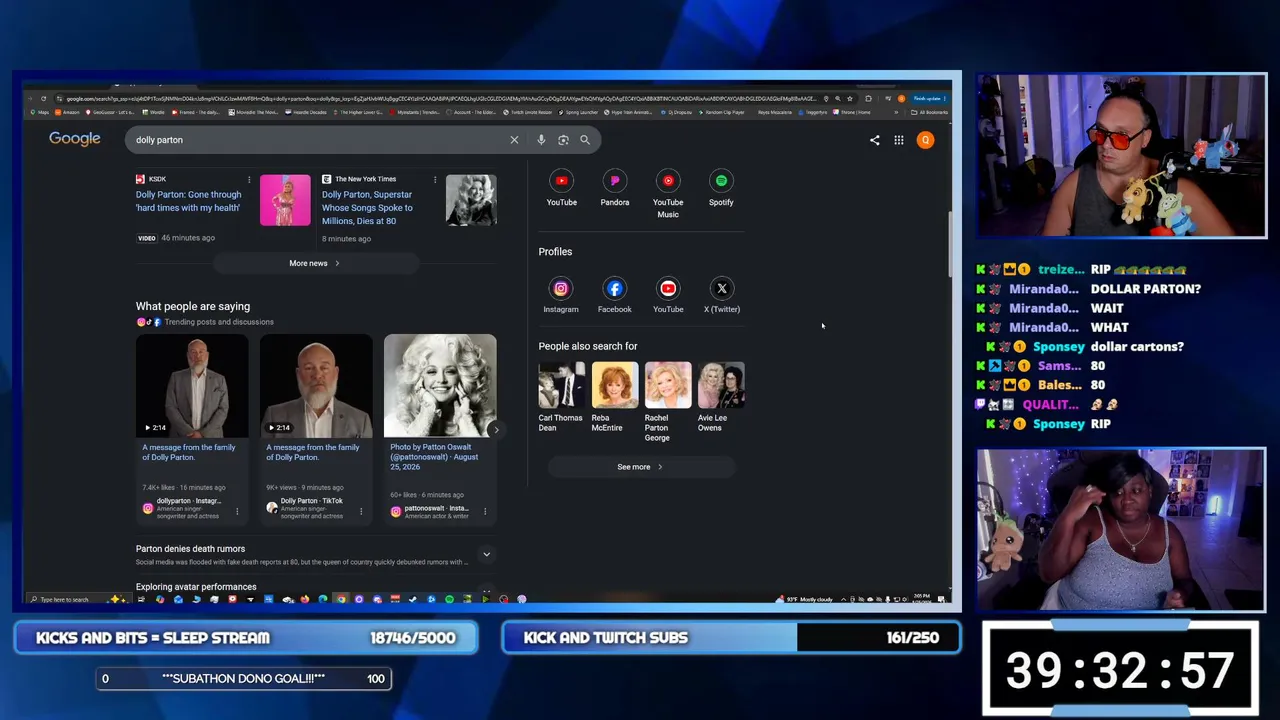Viewport: 1280px width, 720px height.
Task: Click the black-and-white New York Times thumbnail
Action: coord(471,200)
